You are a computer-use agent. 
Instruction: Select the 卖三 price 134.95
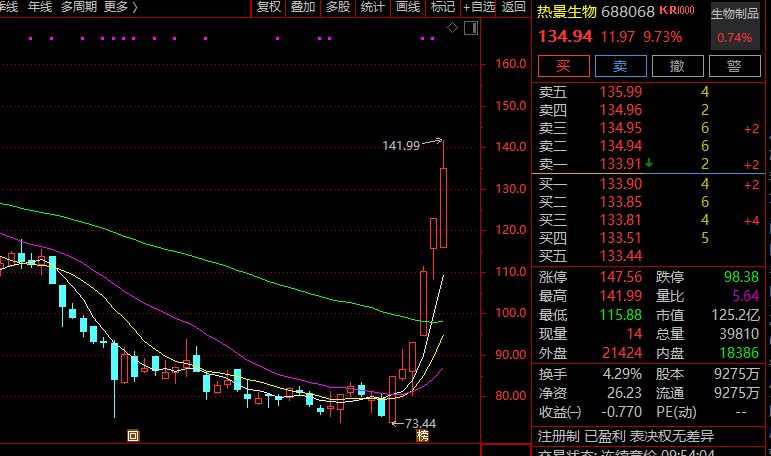pyautogui.click(x=621, y=128)
